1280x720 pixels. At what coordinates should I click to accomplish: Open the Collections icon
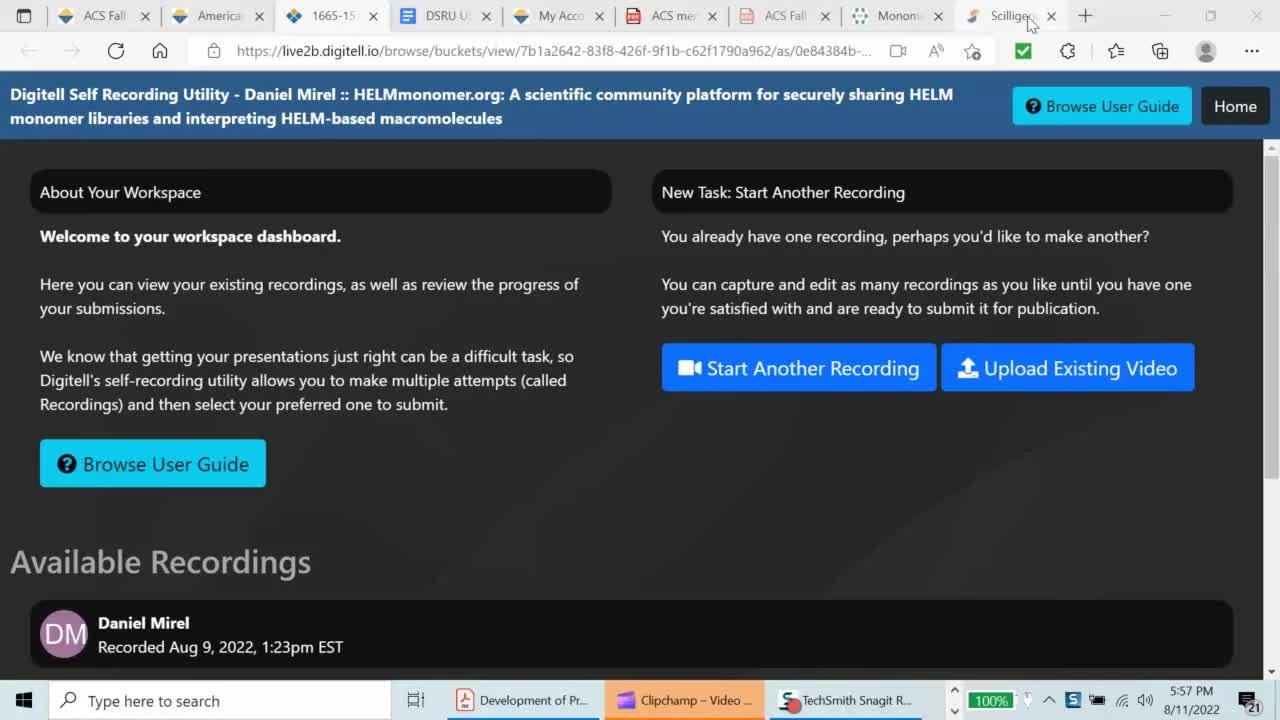1160,51
